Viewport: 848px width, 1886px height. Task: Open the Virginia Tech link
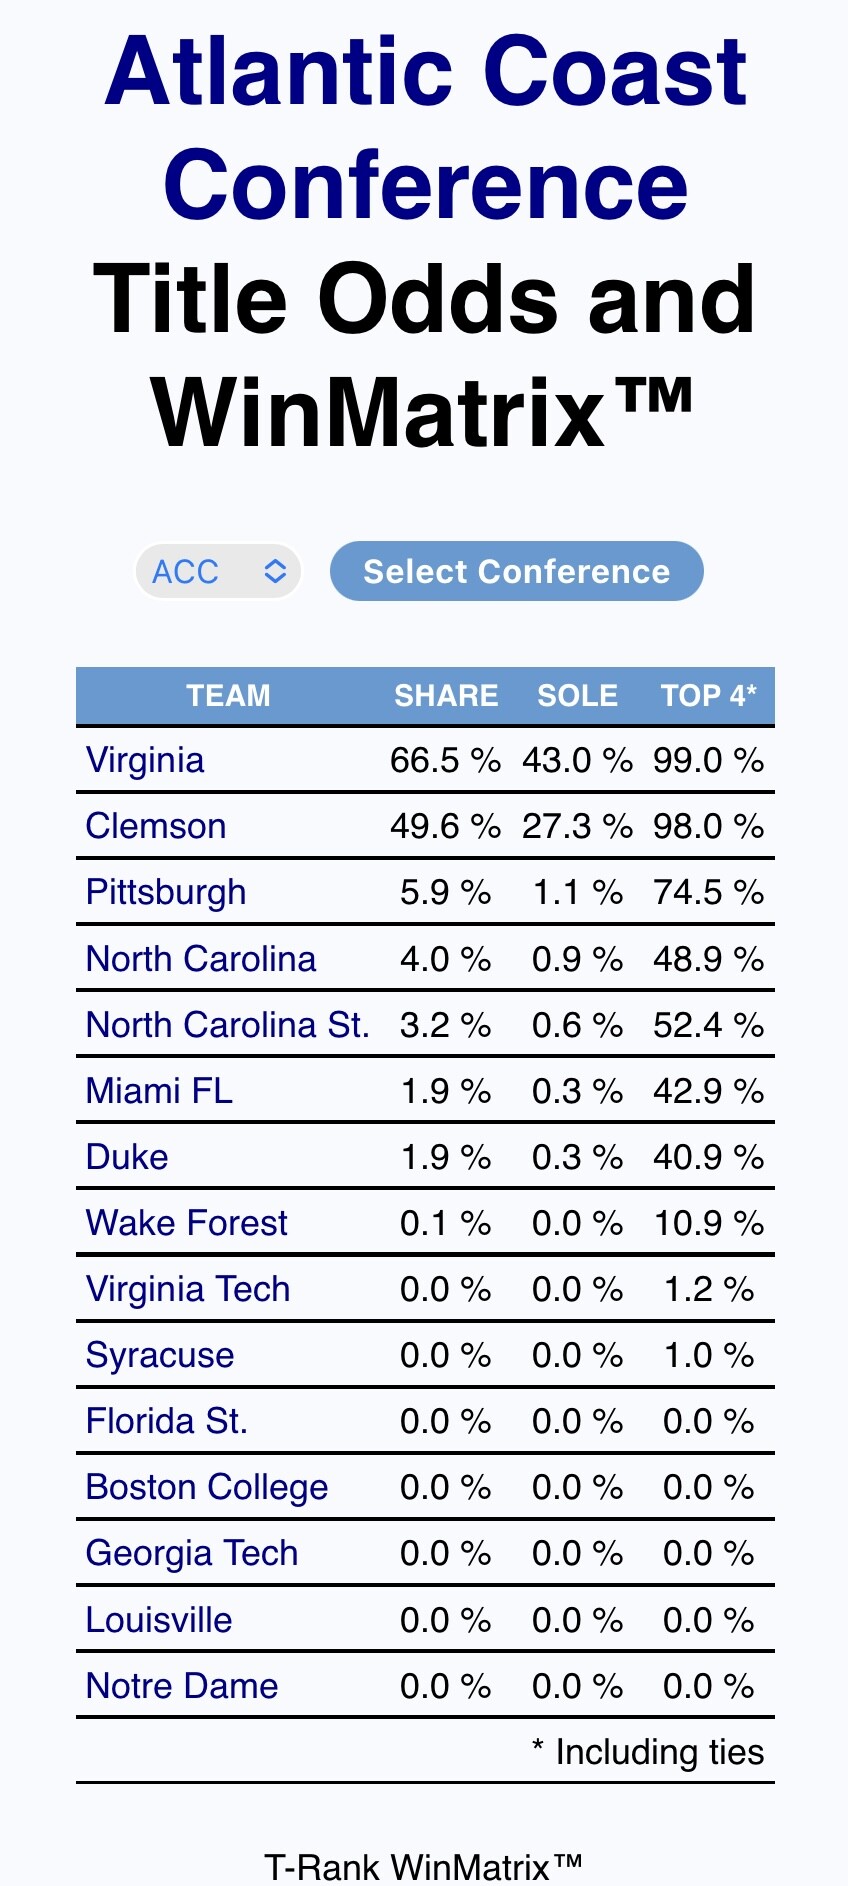coord(188,1289)
